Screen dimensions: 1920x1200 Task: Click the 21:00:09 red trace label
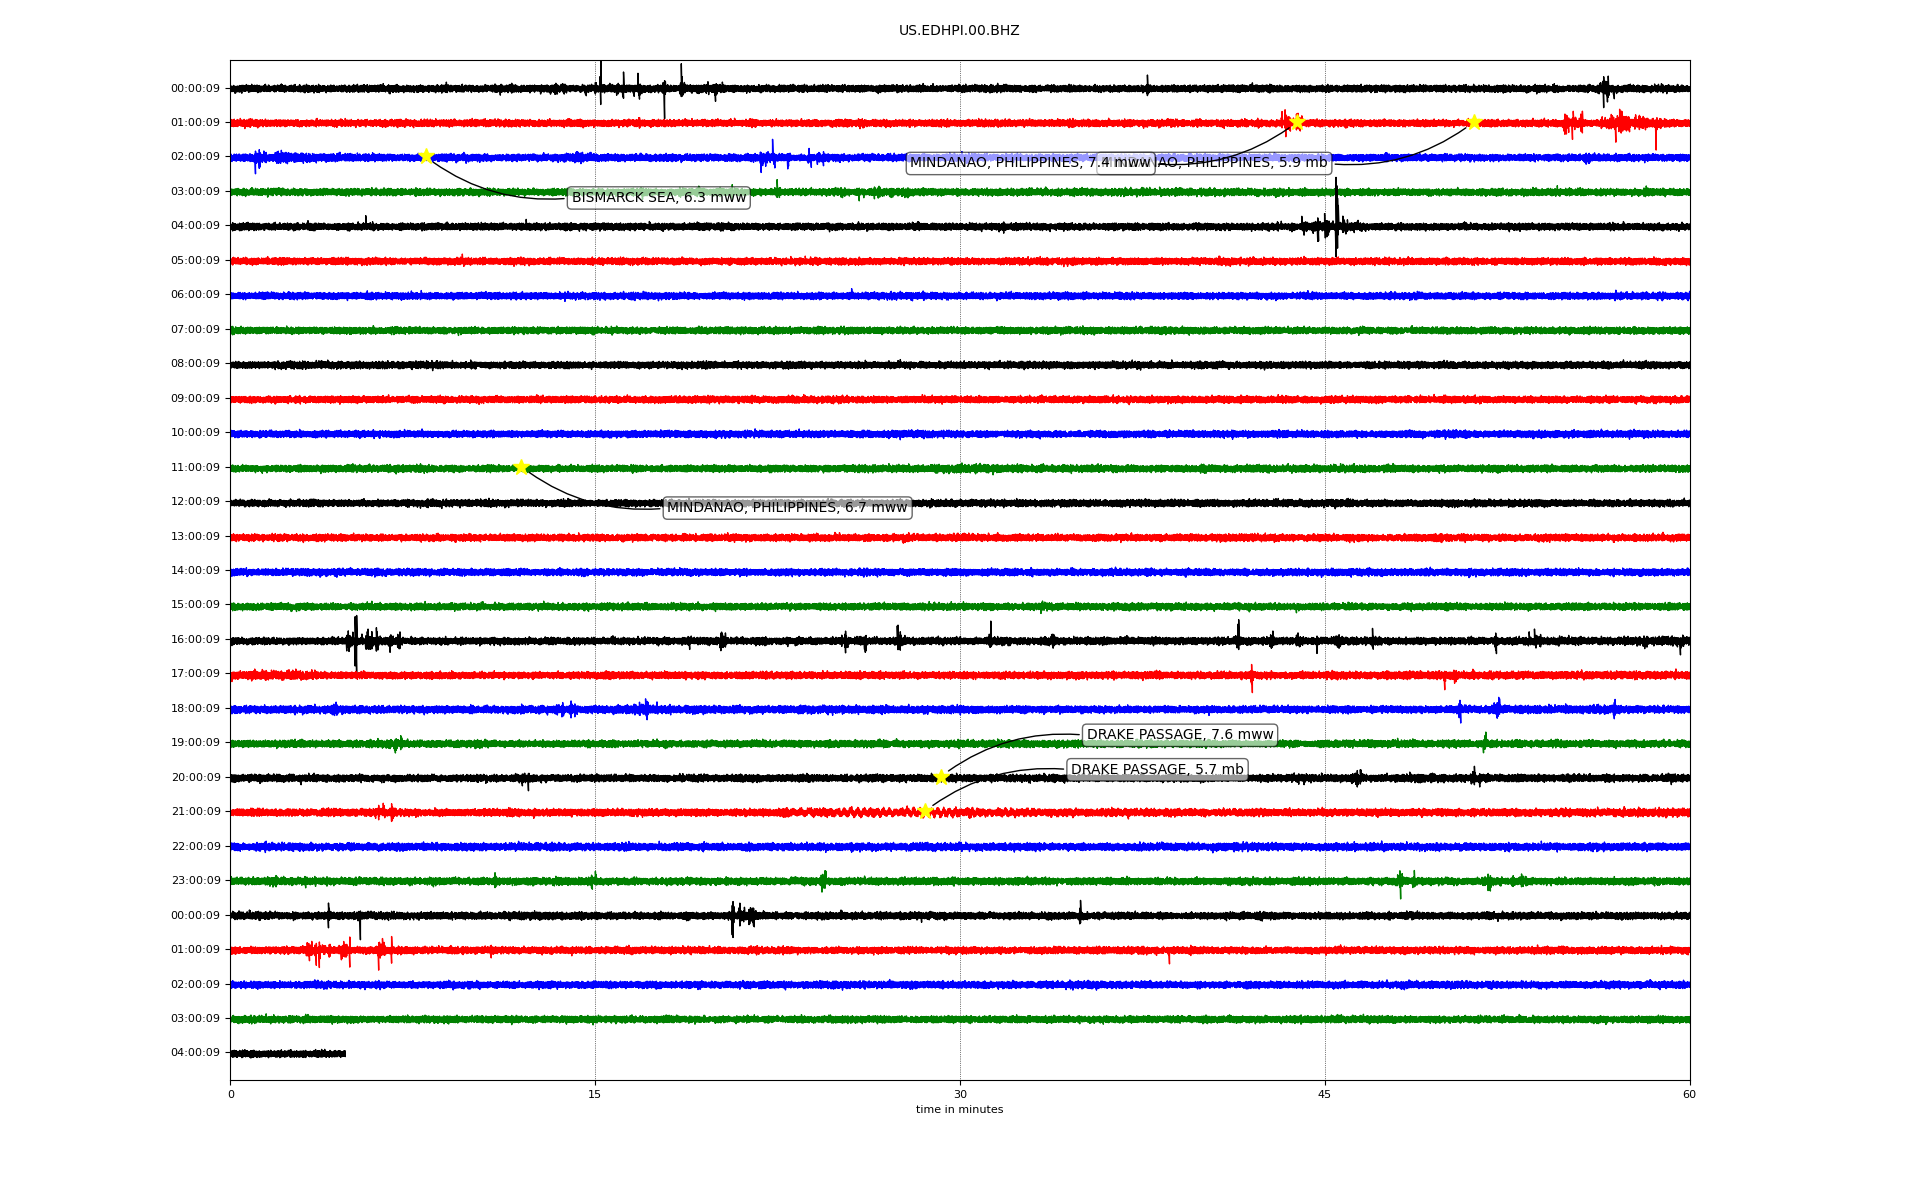195,812
